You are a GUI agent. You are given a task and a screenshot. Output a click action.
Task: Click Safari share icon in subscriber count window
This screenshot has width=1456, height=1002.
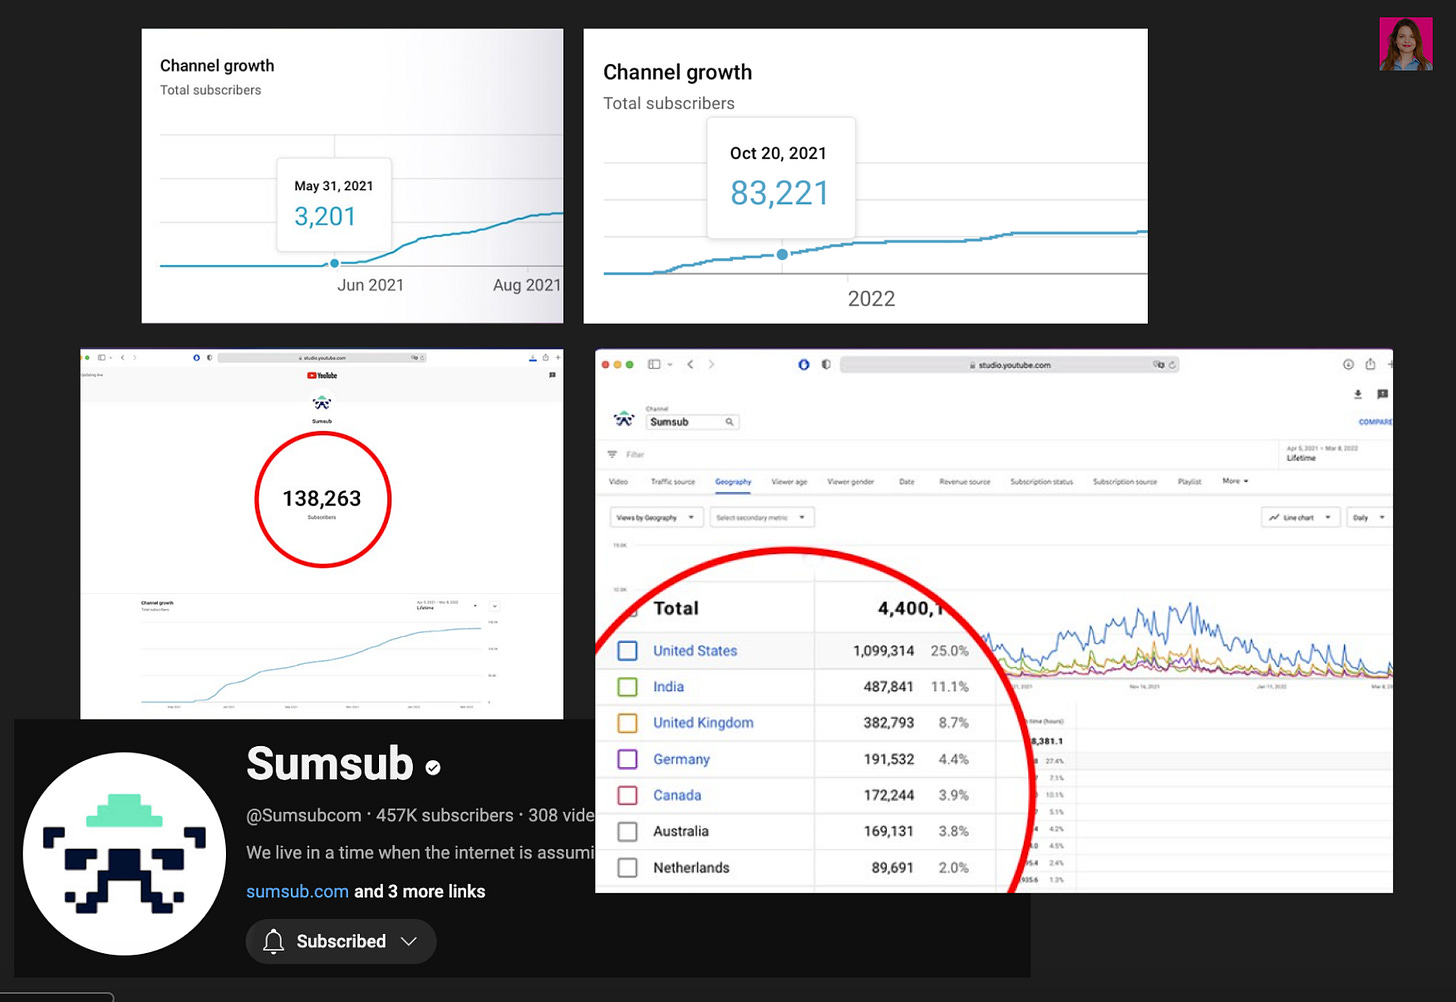(x=545, y=357)
